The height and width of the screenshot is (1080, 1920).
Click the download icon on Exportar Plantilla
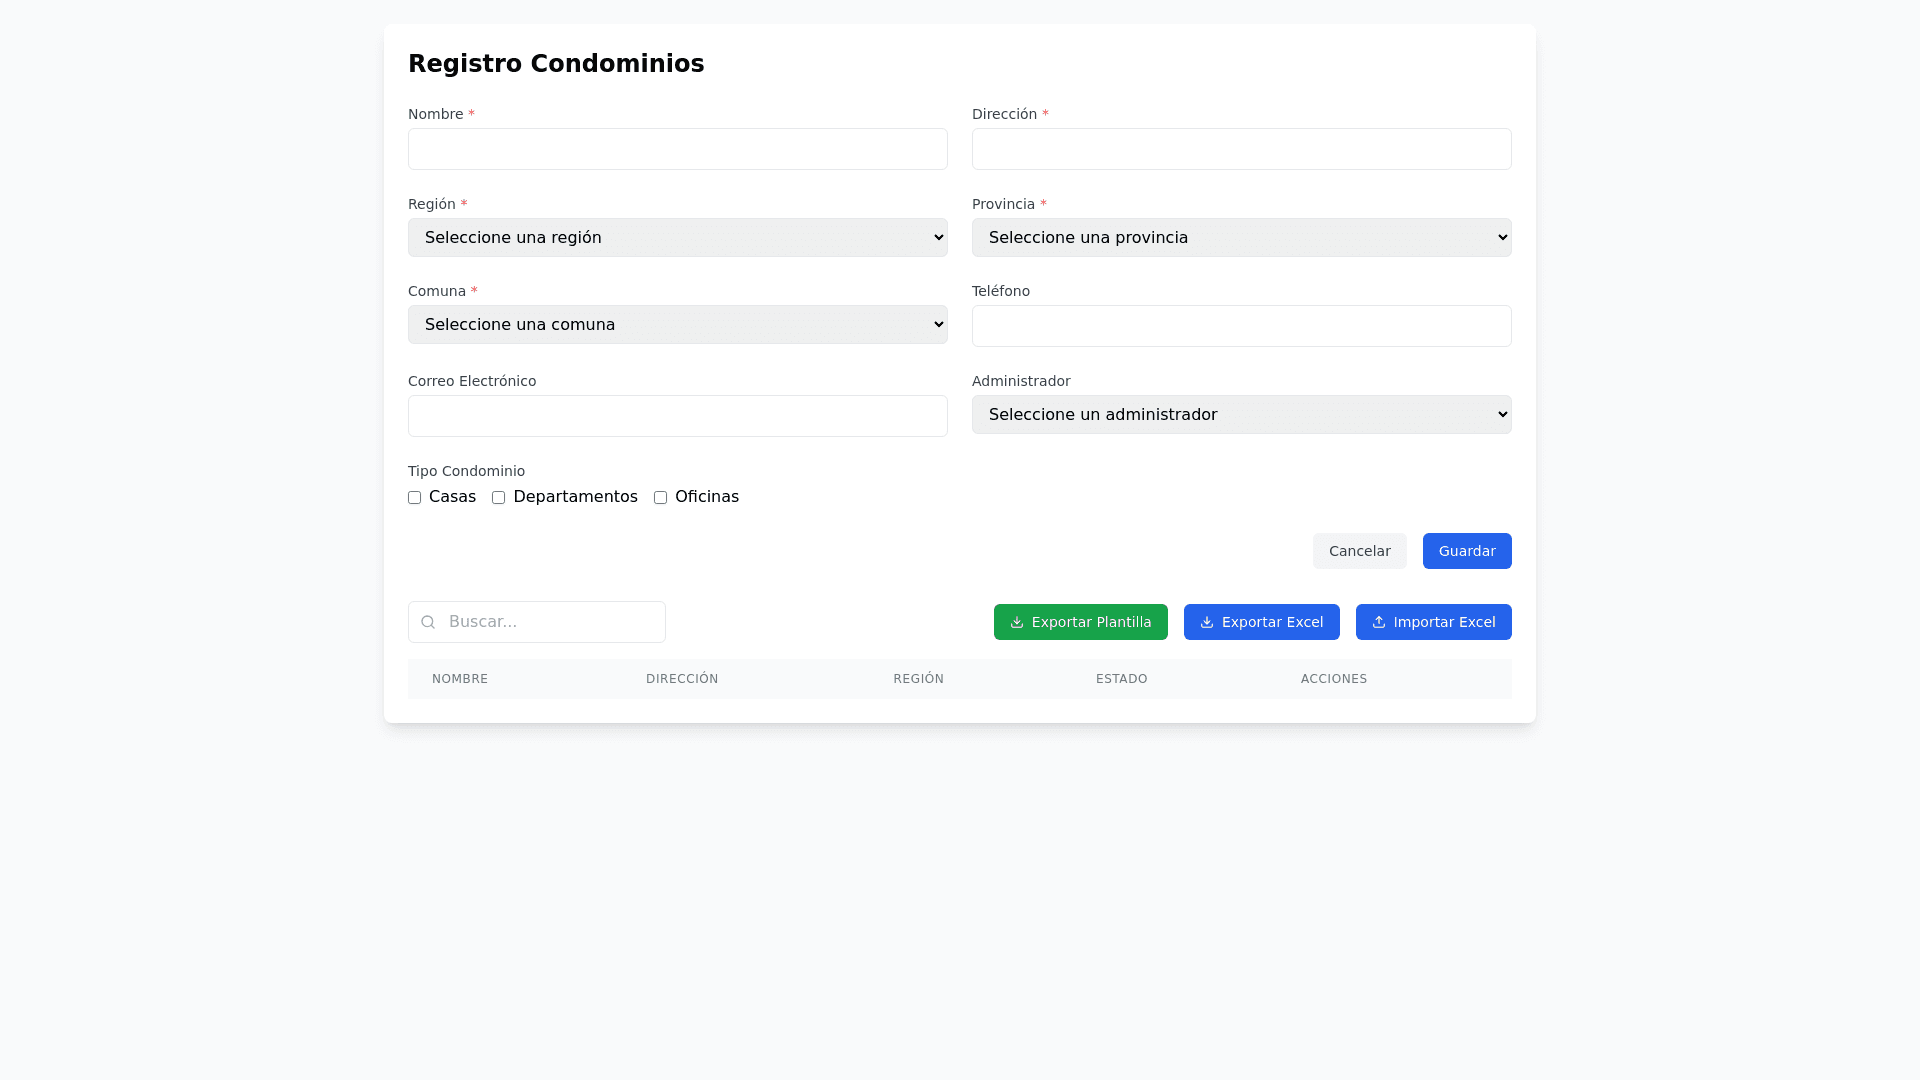[x=1017, y=622]
